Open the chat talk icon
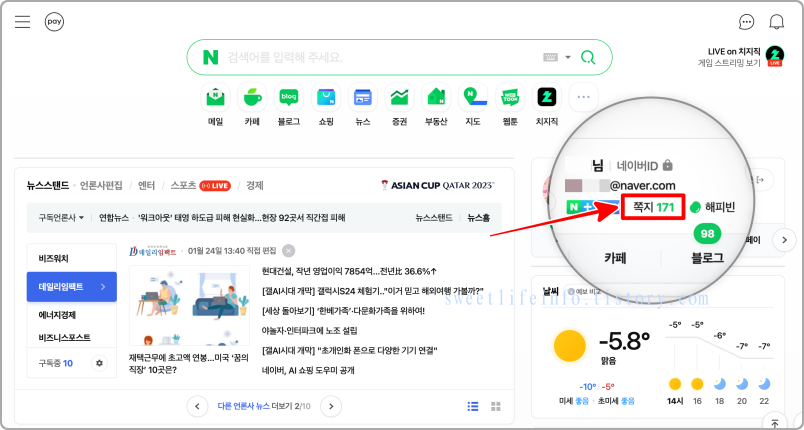This screenshot has width=804, height=430. tap(747, 22)
